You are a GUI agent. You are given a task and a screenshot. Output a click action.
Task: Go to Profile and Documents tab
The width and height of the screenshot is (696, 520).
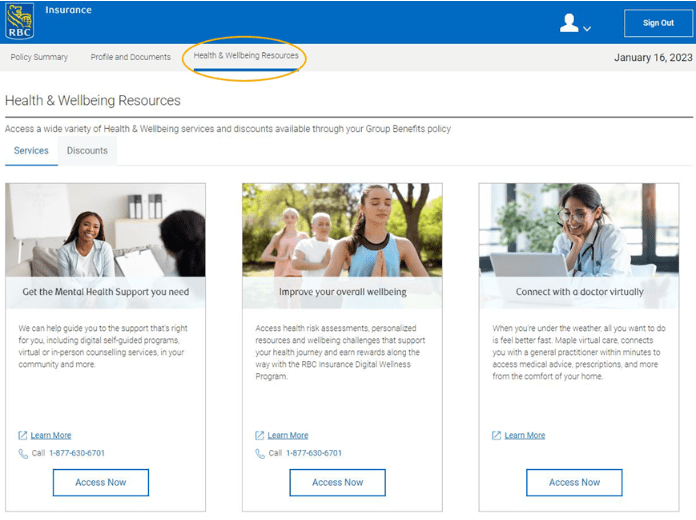(130, 57)
